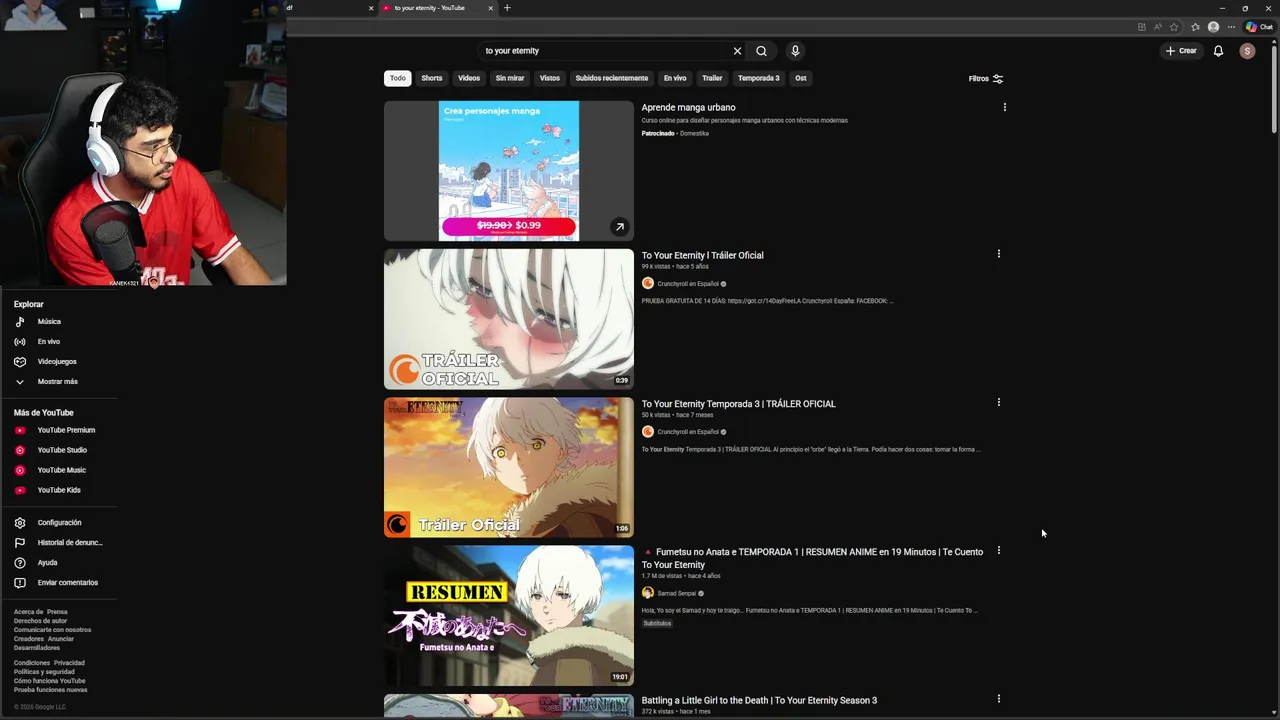Image resolution: width=1280 pixels, height=720 pixels.
Task: Open Configuración settings in sidebar
Action: pyautogui.click(x=58, y=523)
